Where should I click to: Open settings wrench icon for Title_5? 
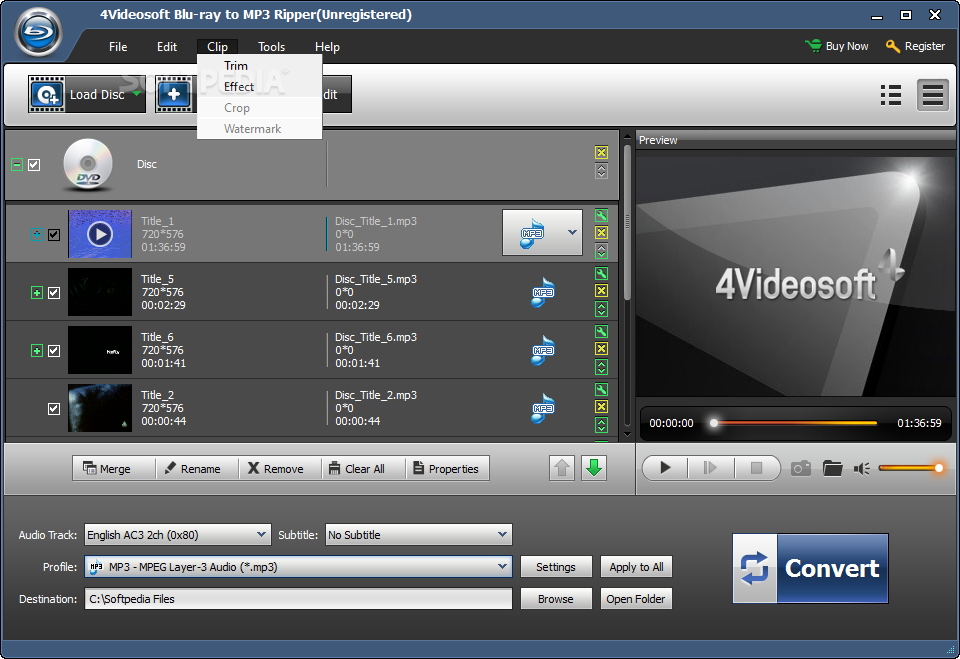pyautogui.click(x=601, y=273)
